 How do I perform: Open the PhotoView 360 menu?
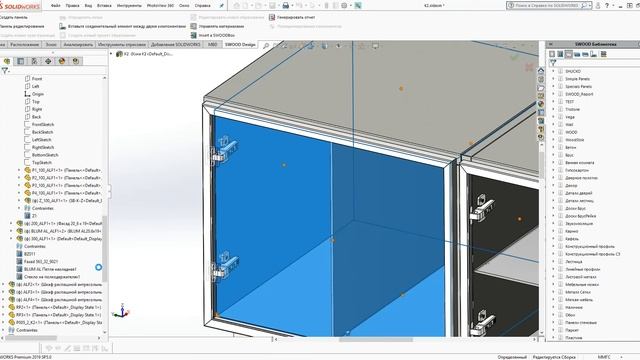pos(160,6)
